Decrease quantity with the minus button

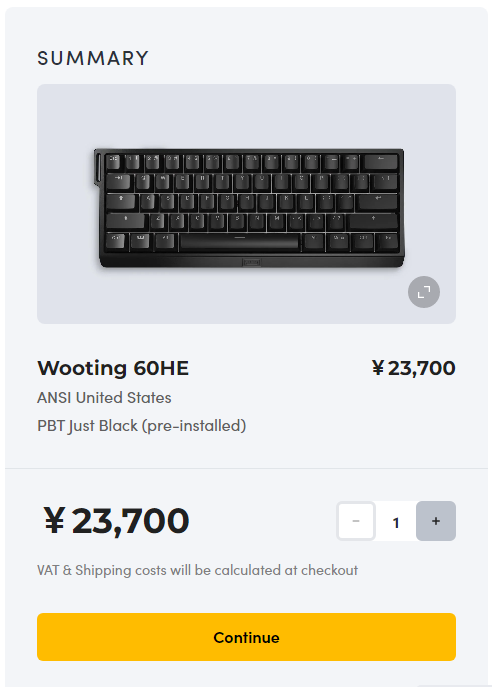click(x=356, y=521)
